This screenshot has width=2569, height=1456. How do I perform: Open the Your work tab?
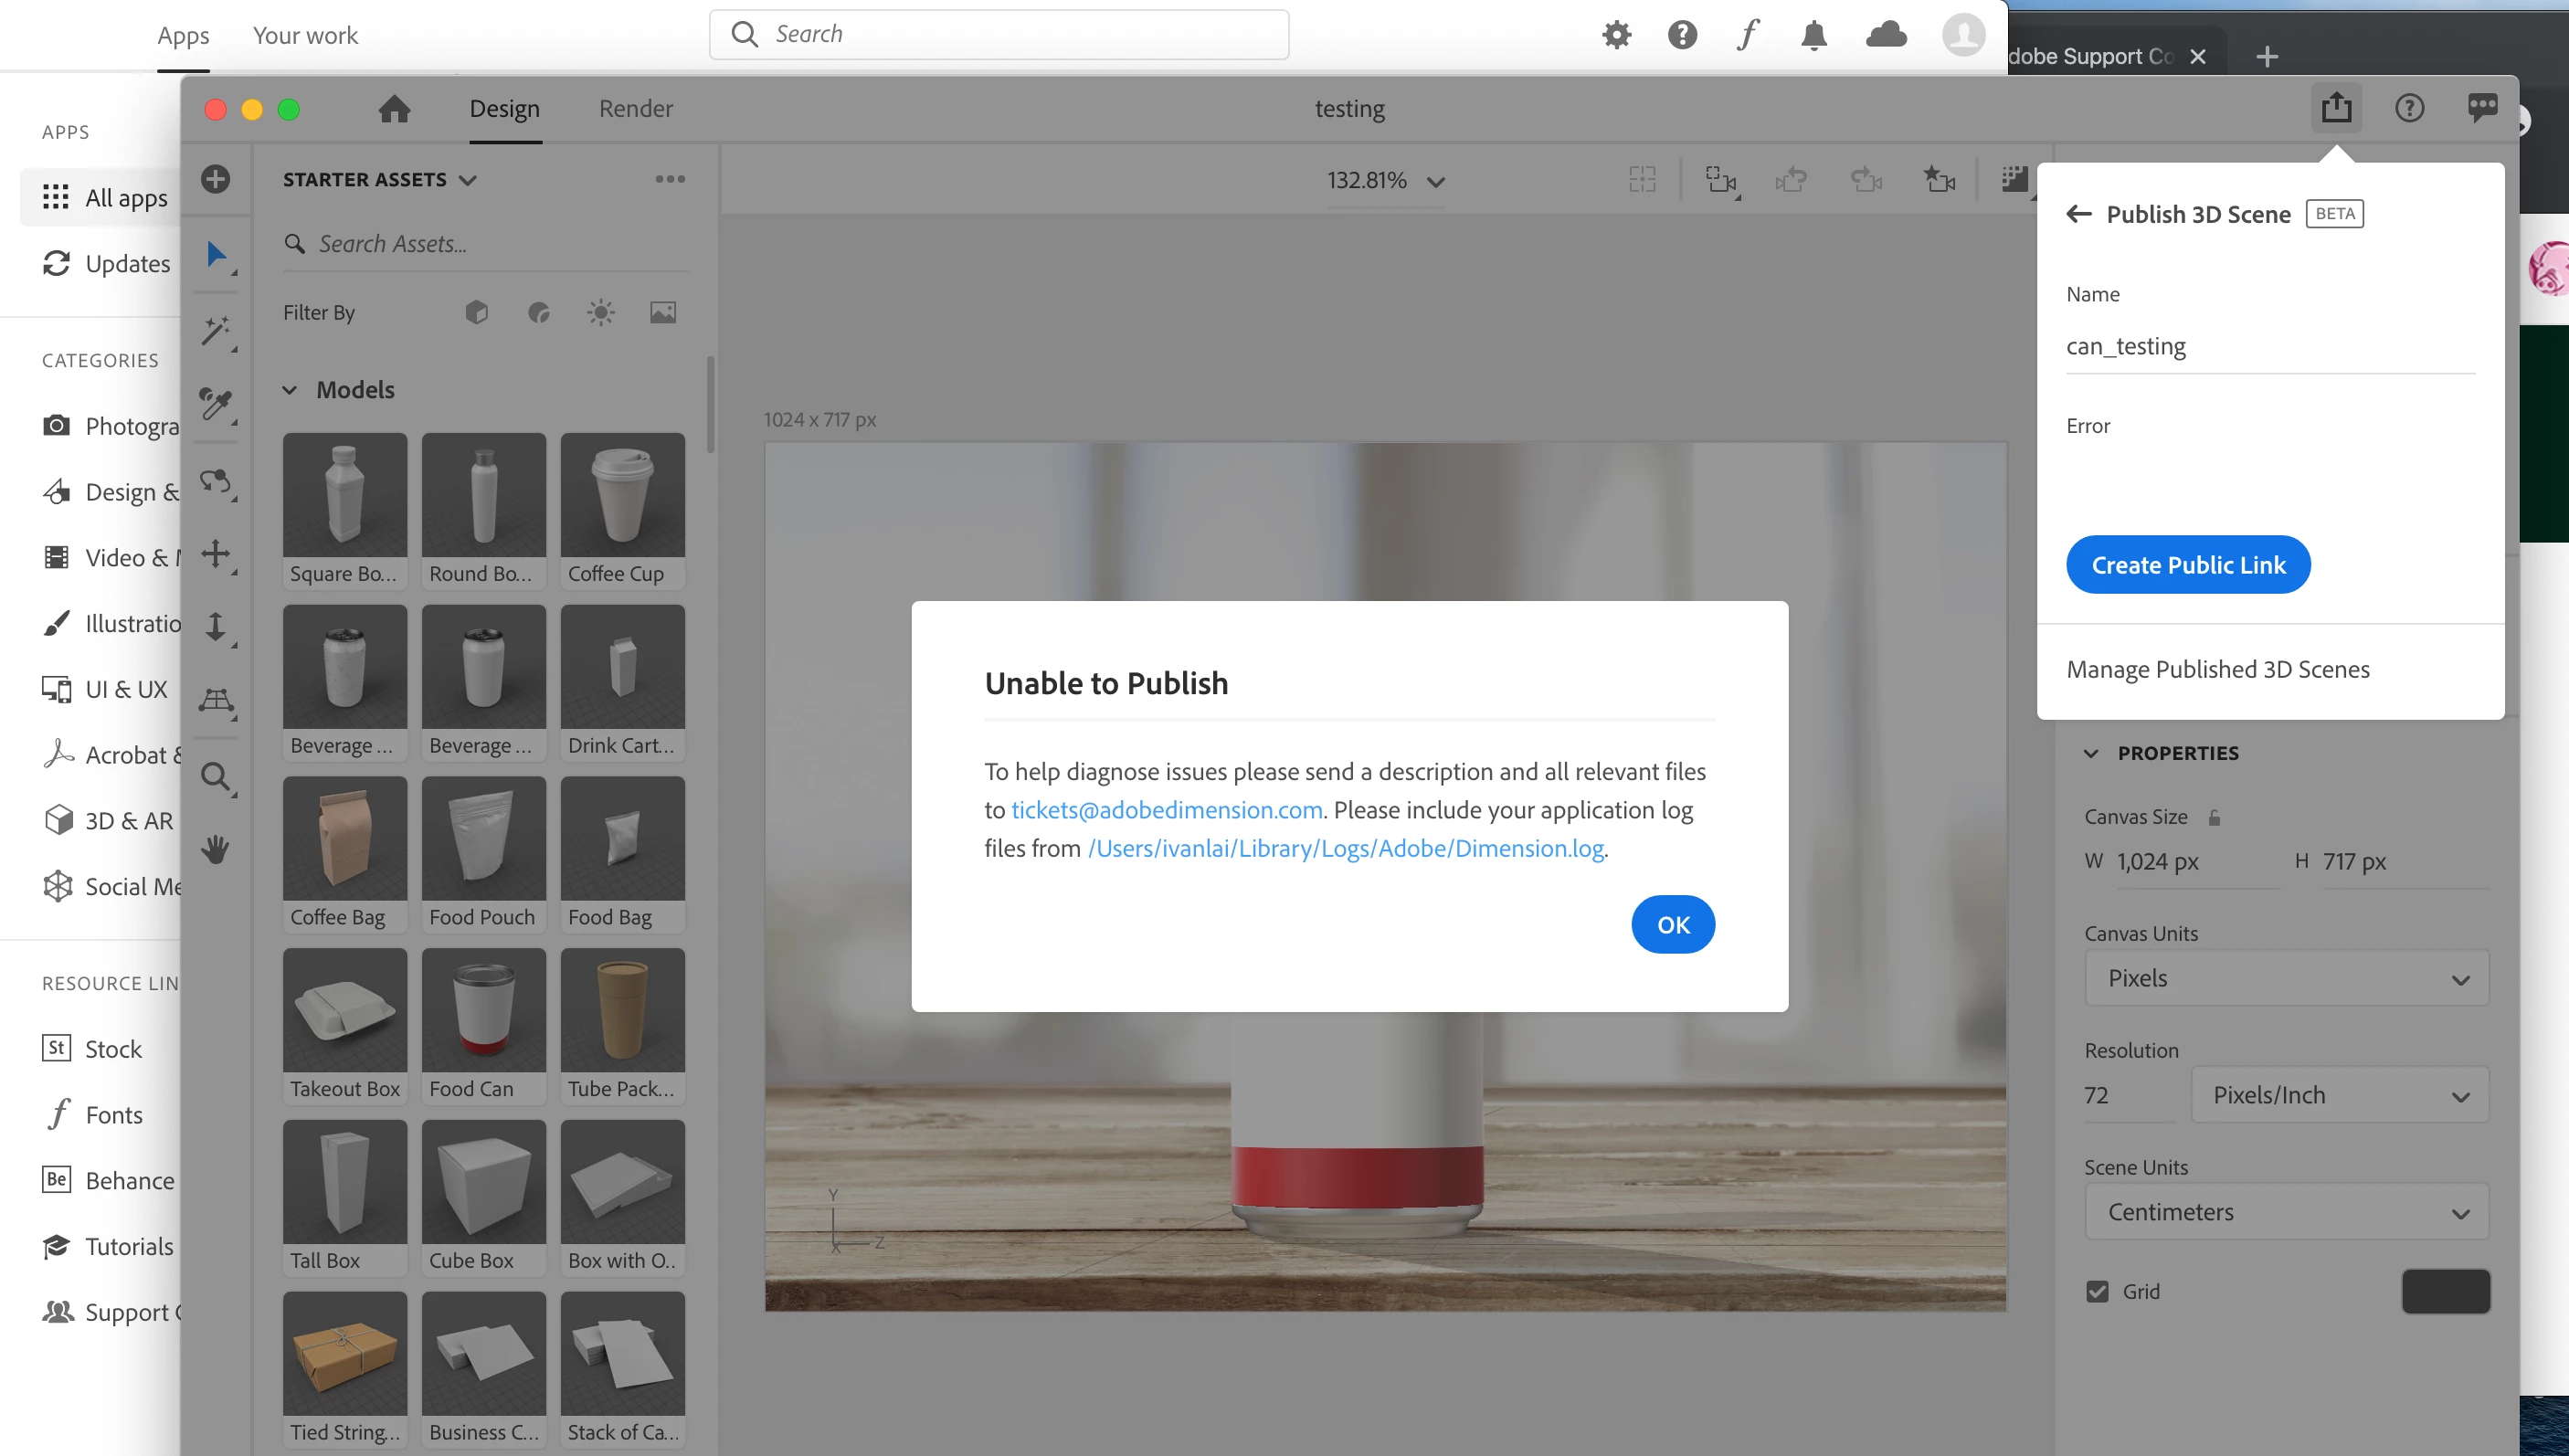(305, 35)
